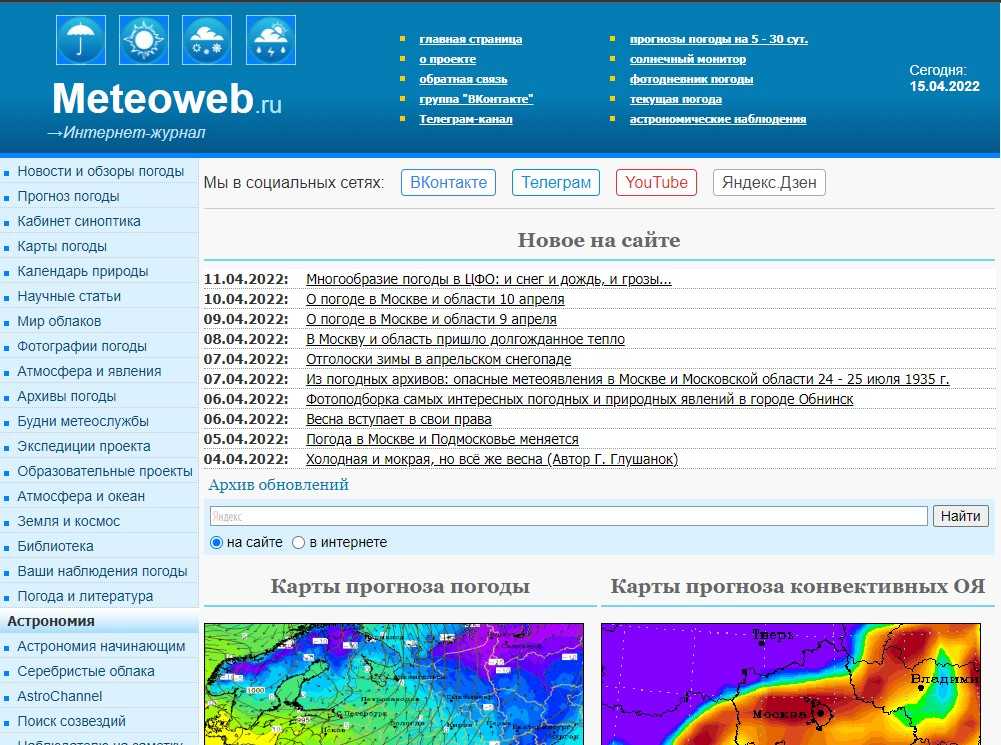Click the rain cloud weather icon
This screenshot has height=745, width=1001.
(270, 40)
